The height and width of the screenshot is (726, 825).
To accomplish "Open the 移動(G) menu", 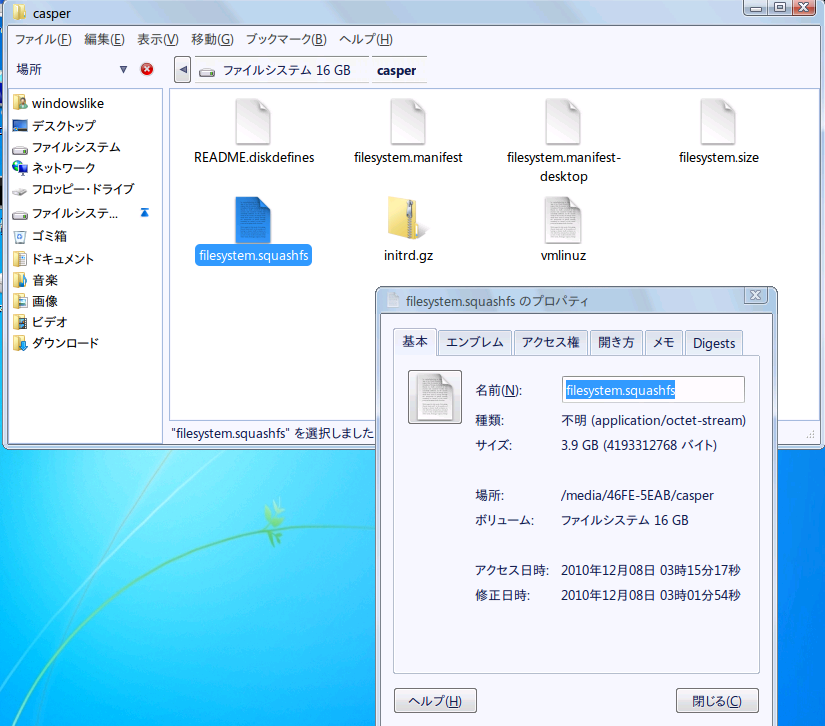I will 212,39.
